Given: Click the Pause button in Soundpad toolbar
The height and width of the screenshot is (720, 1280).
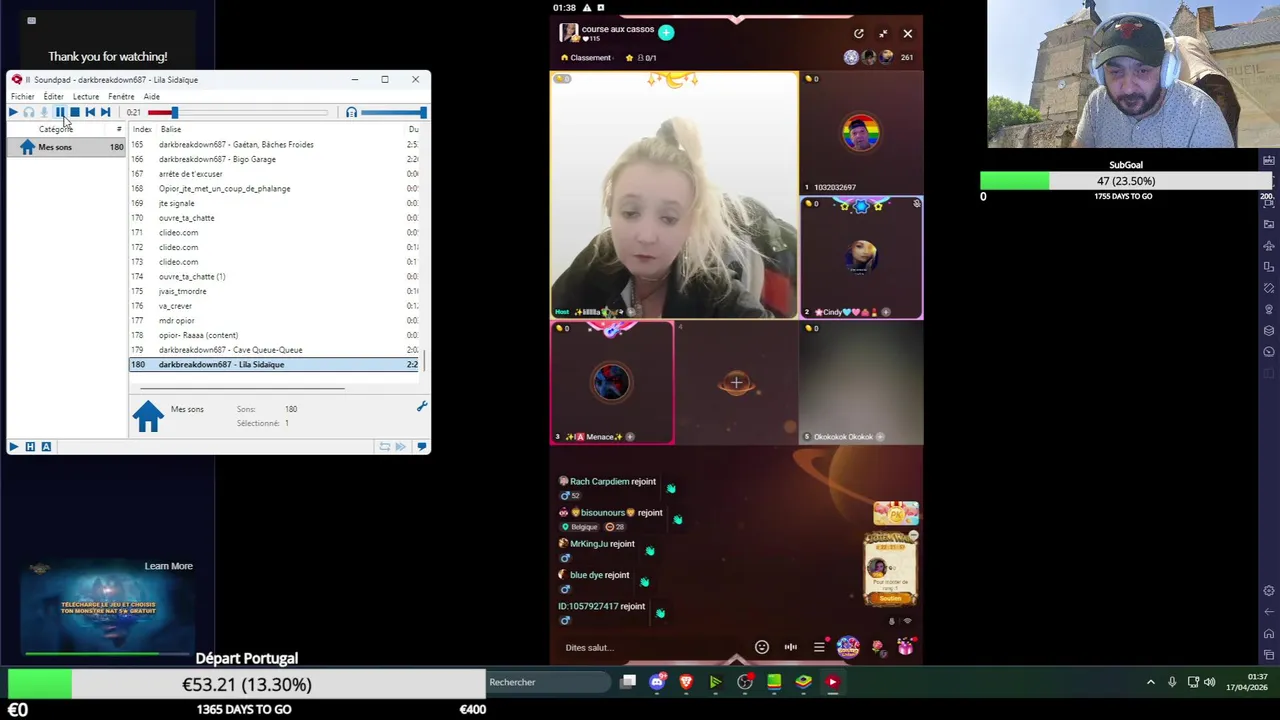Looking at the screenshot, I should click(x=60, y=112).
